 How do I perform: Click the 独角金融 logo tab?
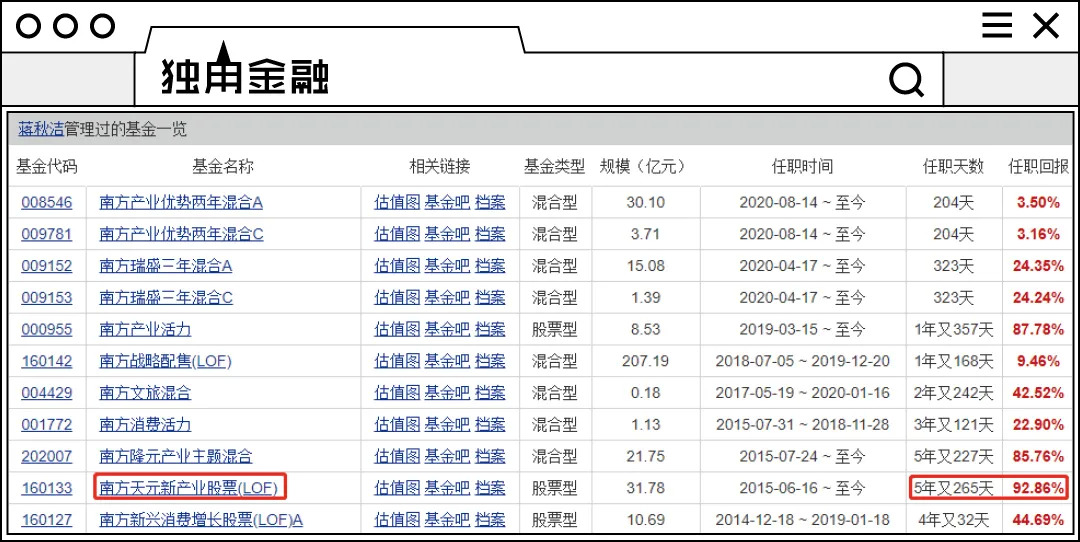click(245, 76)
